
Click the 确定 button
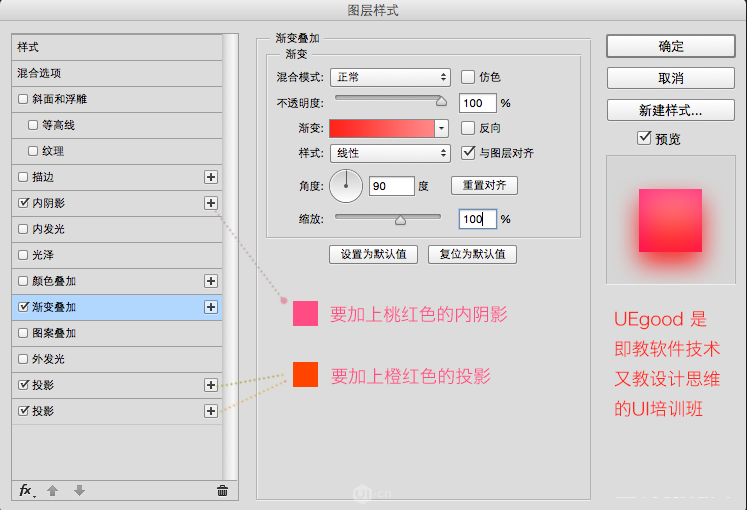coord(670,46)
